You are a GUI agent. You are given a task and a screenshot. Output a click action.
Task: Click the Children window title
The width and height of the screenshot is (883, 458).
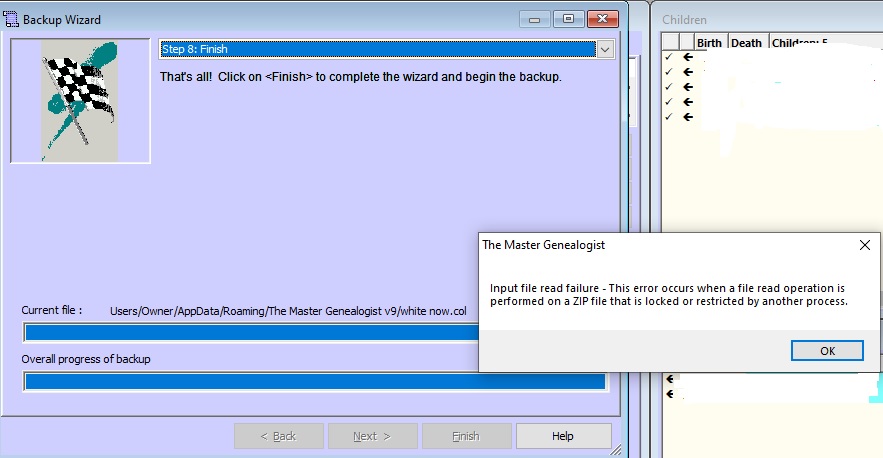[x=684, y=20]
